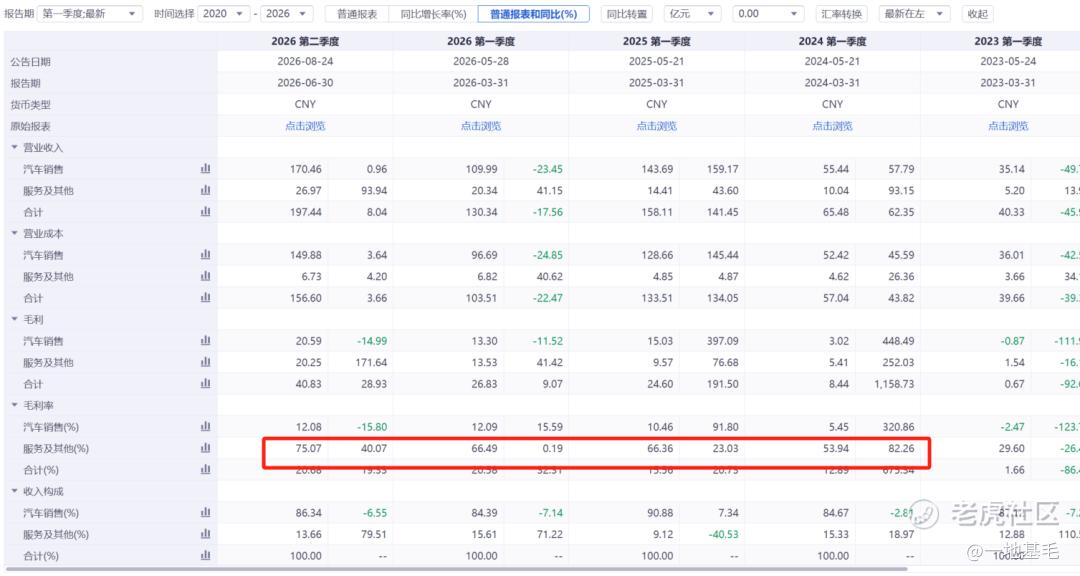Open the start year 2020 dropdown
1080x576 pixels.
tap(223, 14)
